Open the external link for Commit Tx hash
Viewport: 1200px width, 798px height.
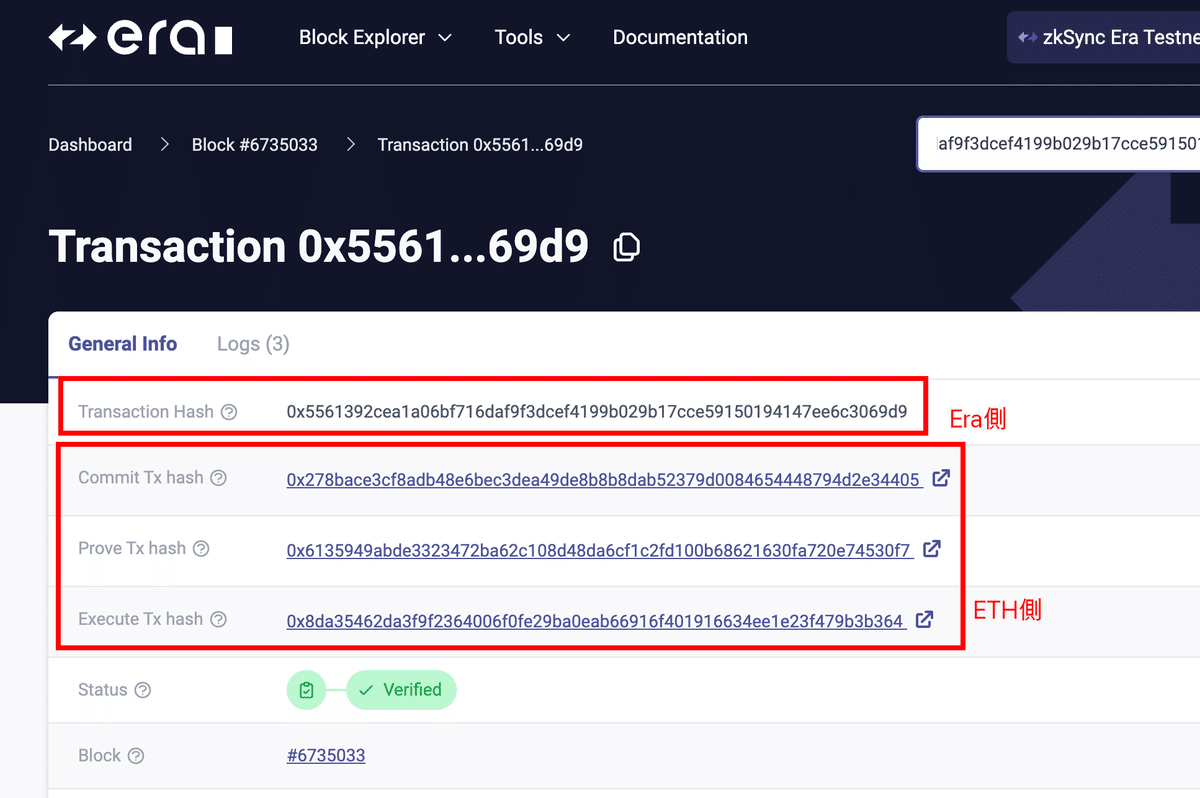click(941, 478)
